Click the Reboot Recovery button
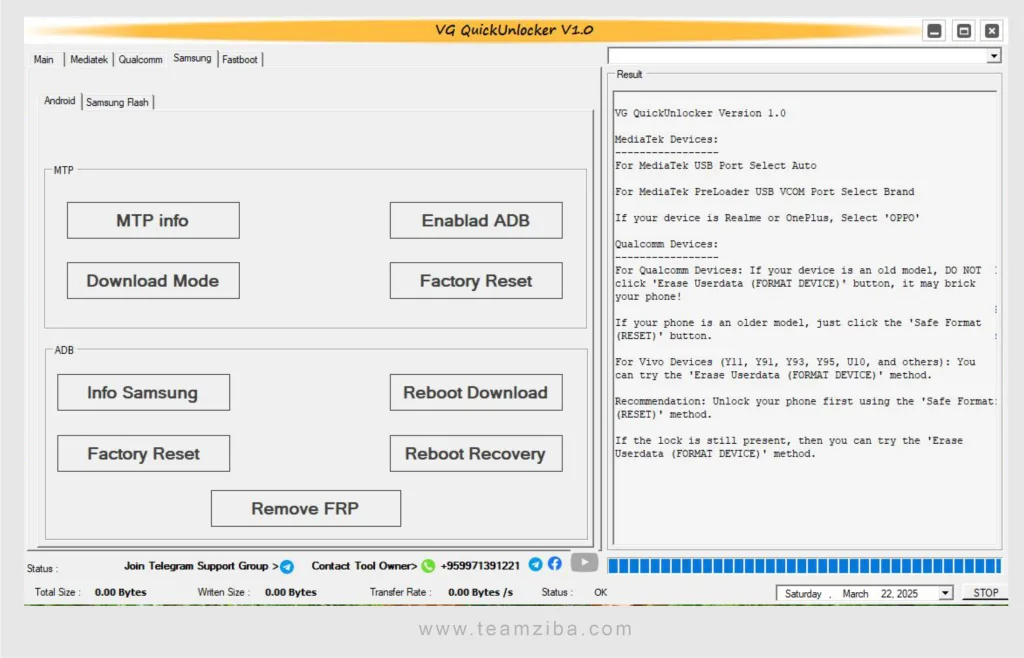Viewport: 1024px width, 658px height. 476,454
